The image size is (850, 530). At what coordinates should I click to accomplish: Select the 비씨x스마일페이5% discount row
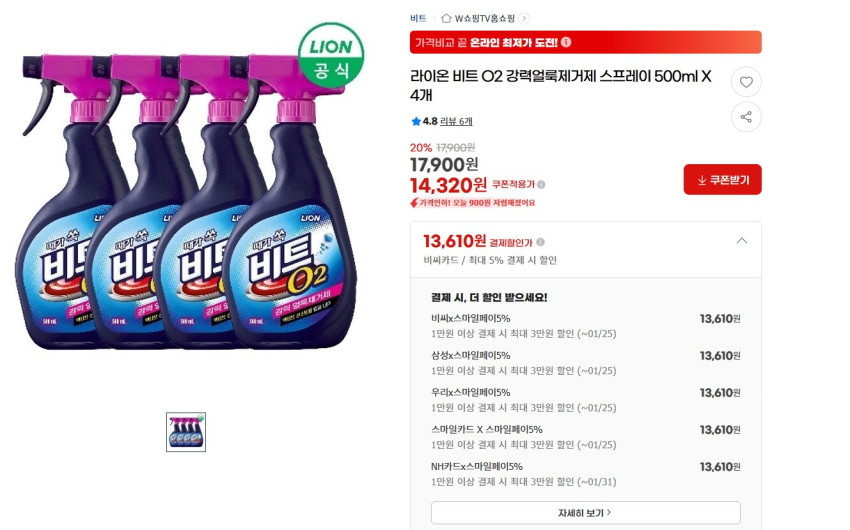585,326
